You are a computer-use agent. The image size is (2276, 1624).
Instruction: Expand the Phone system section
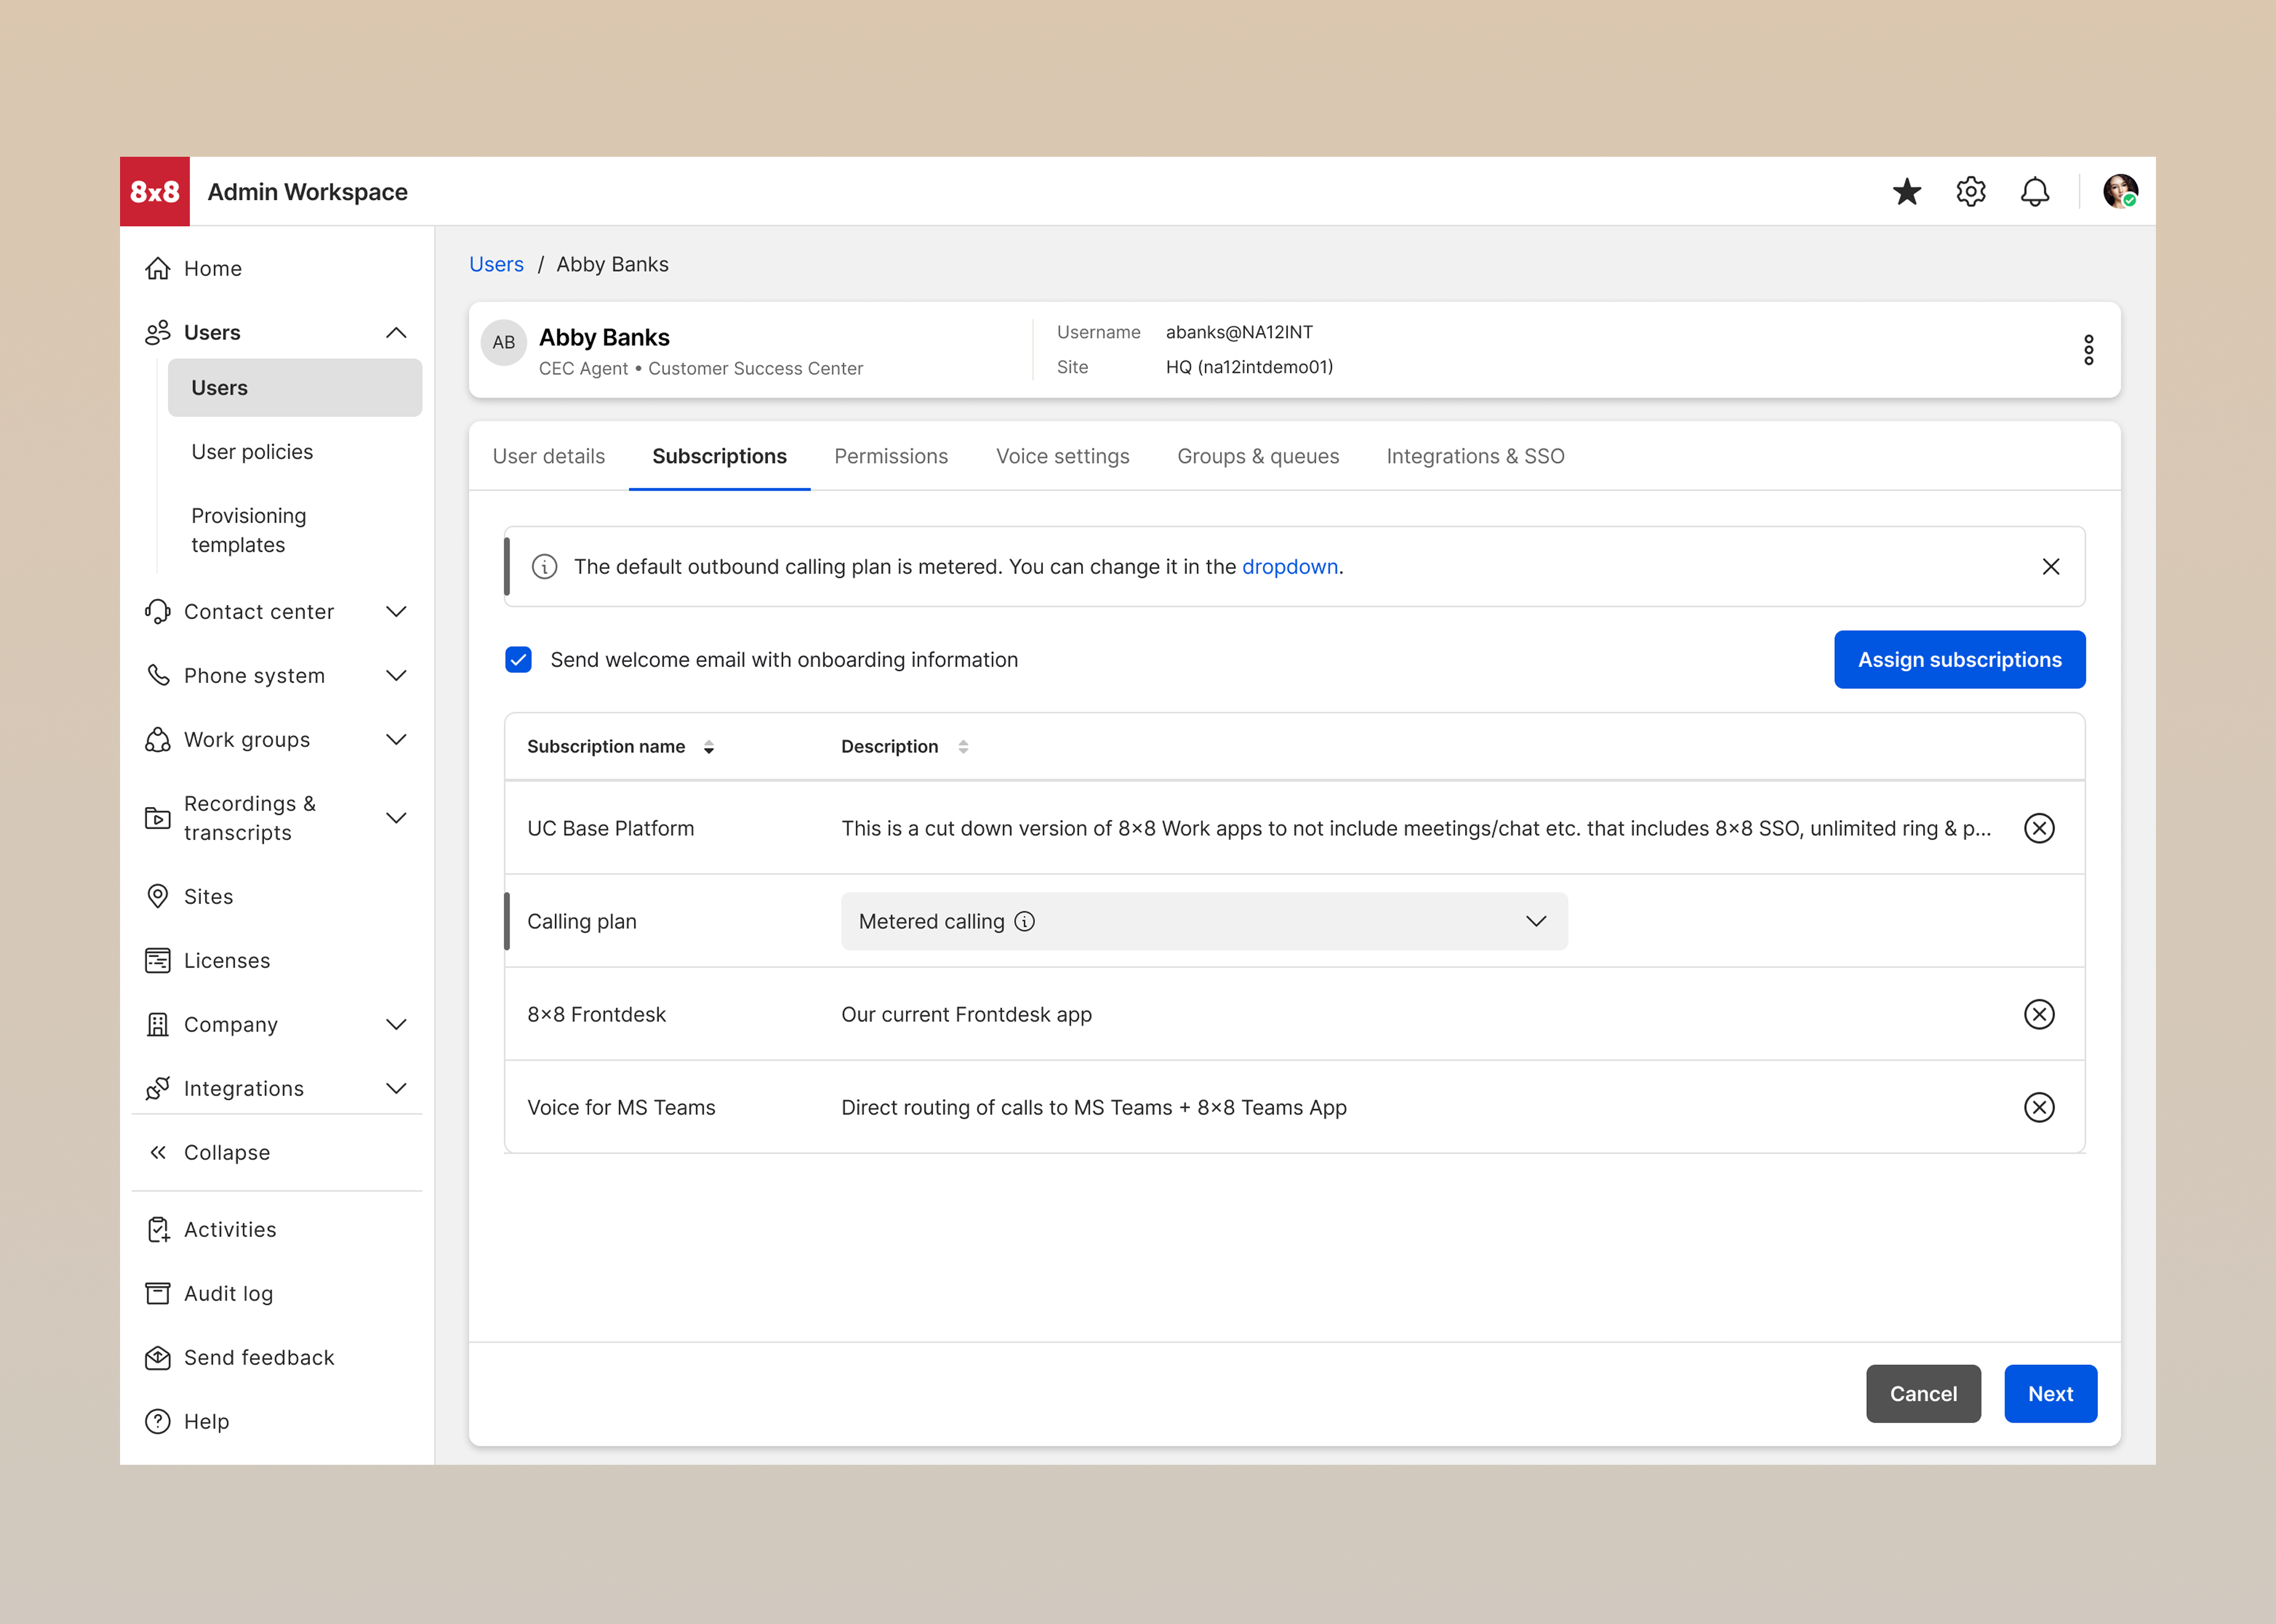click(396, 675)
